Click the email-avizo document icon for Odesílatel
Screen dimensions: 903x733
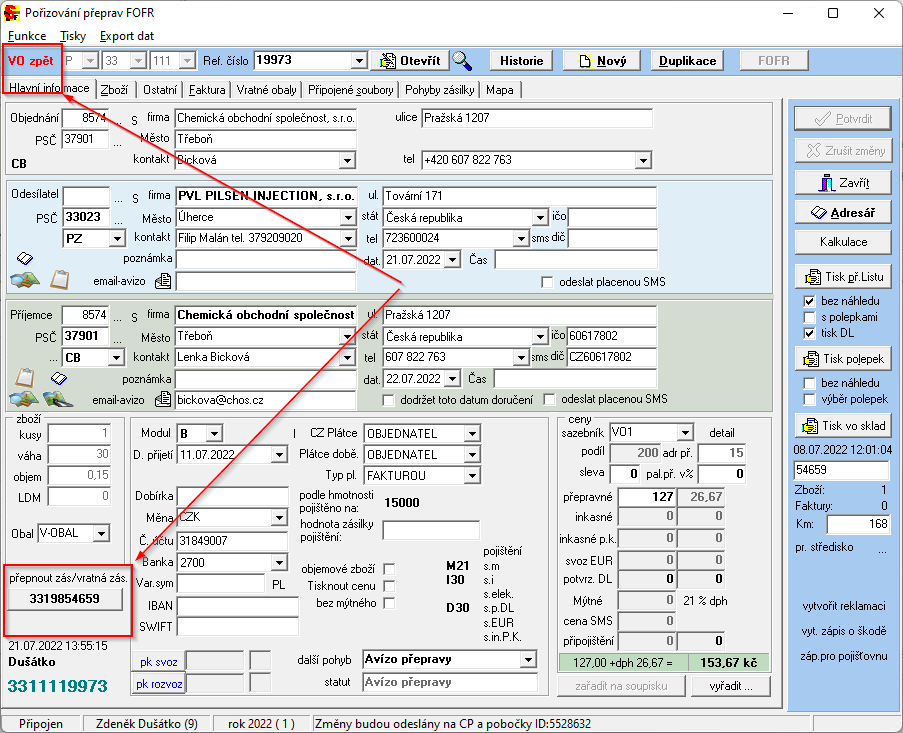(x=163, y=280)
